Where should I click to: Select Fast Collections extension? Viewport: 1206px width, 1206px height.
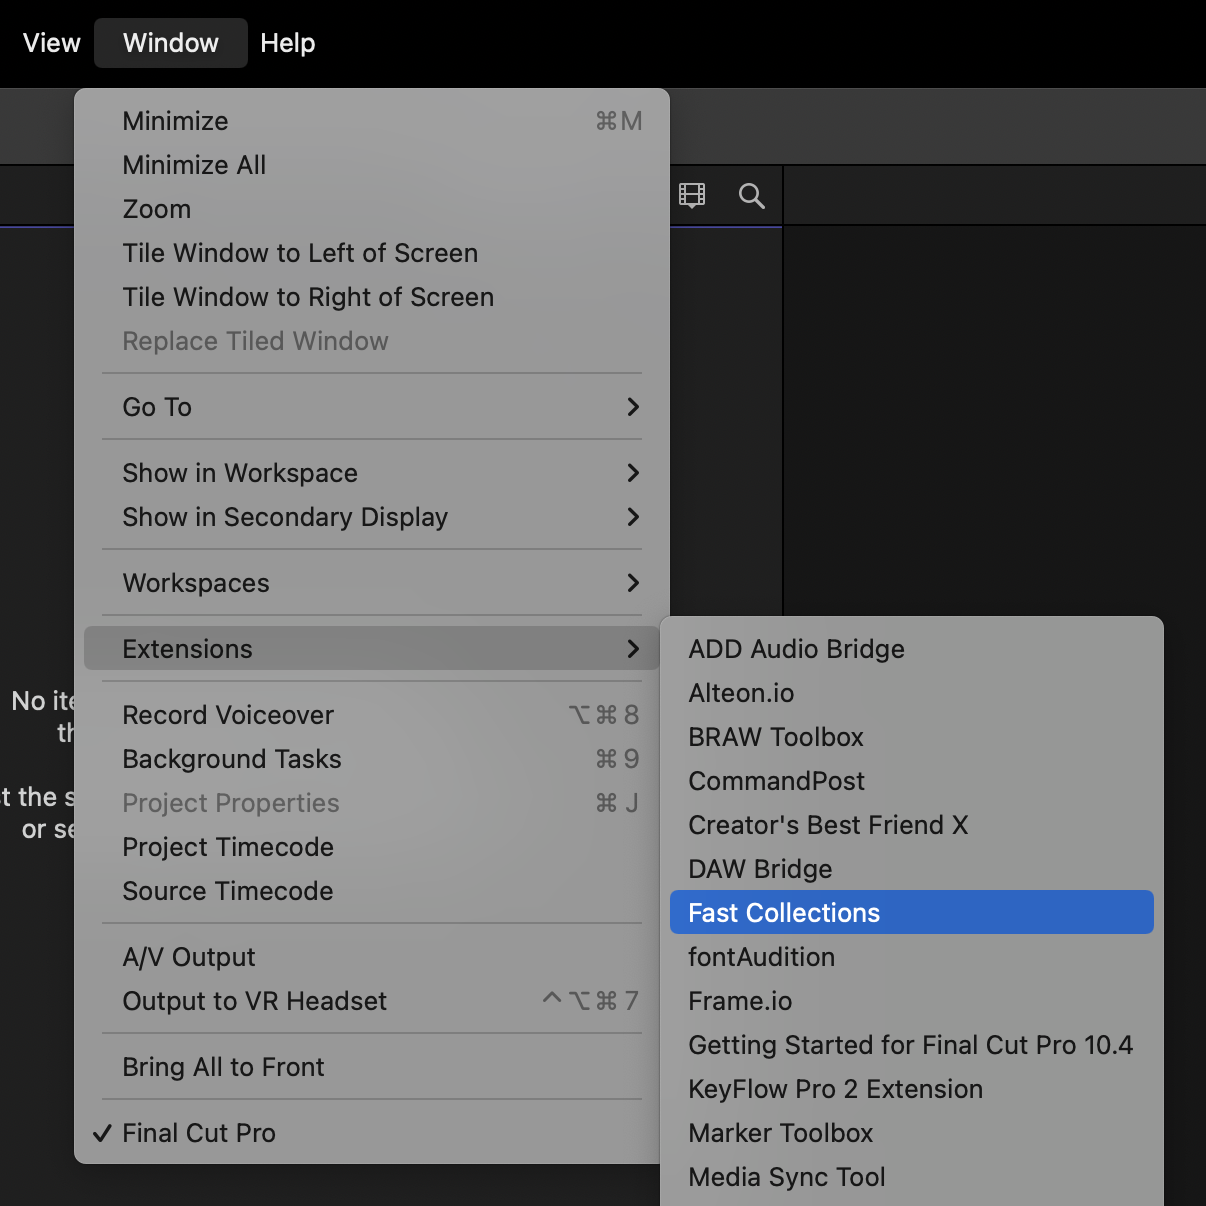[x=911, y=913]
